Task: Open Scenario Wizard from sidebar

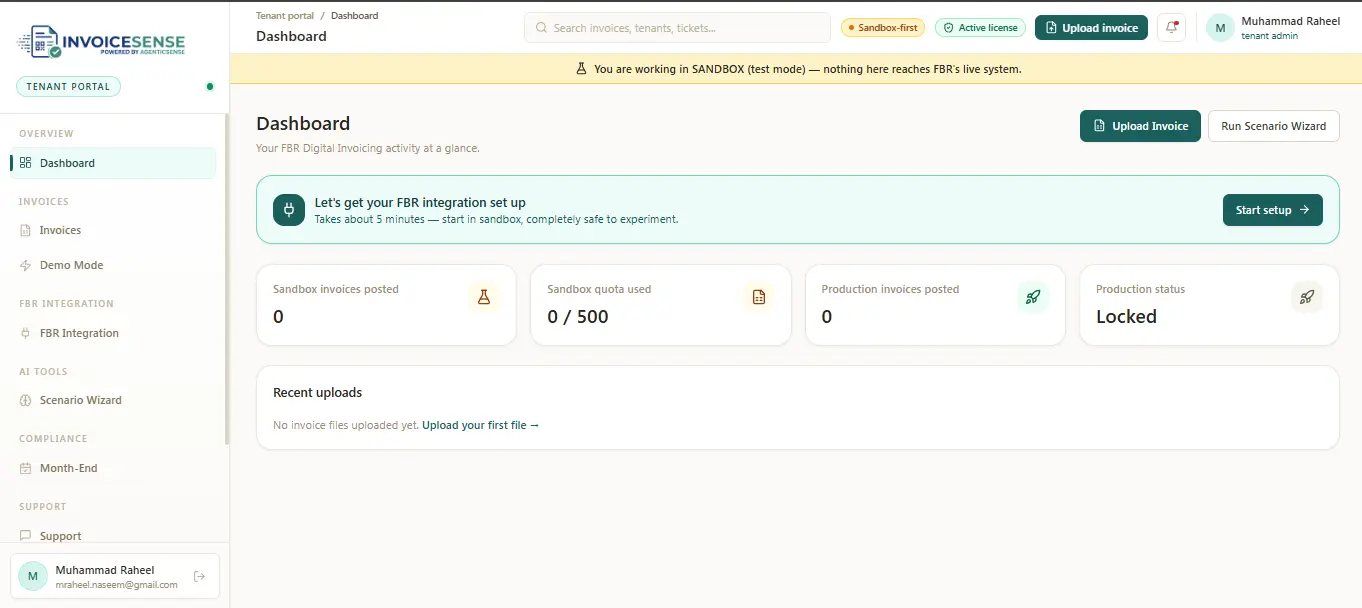Action: [113, 400]
